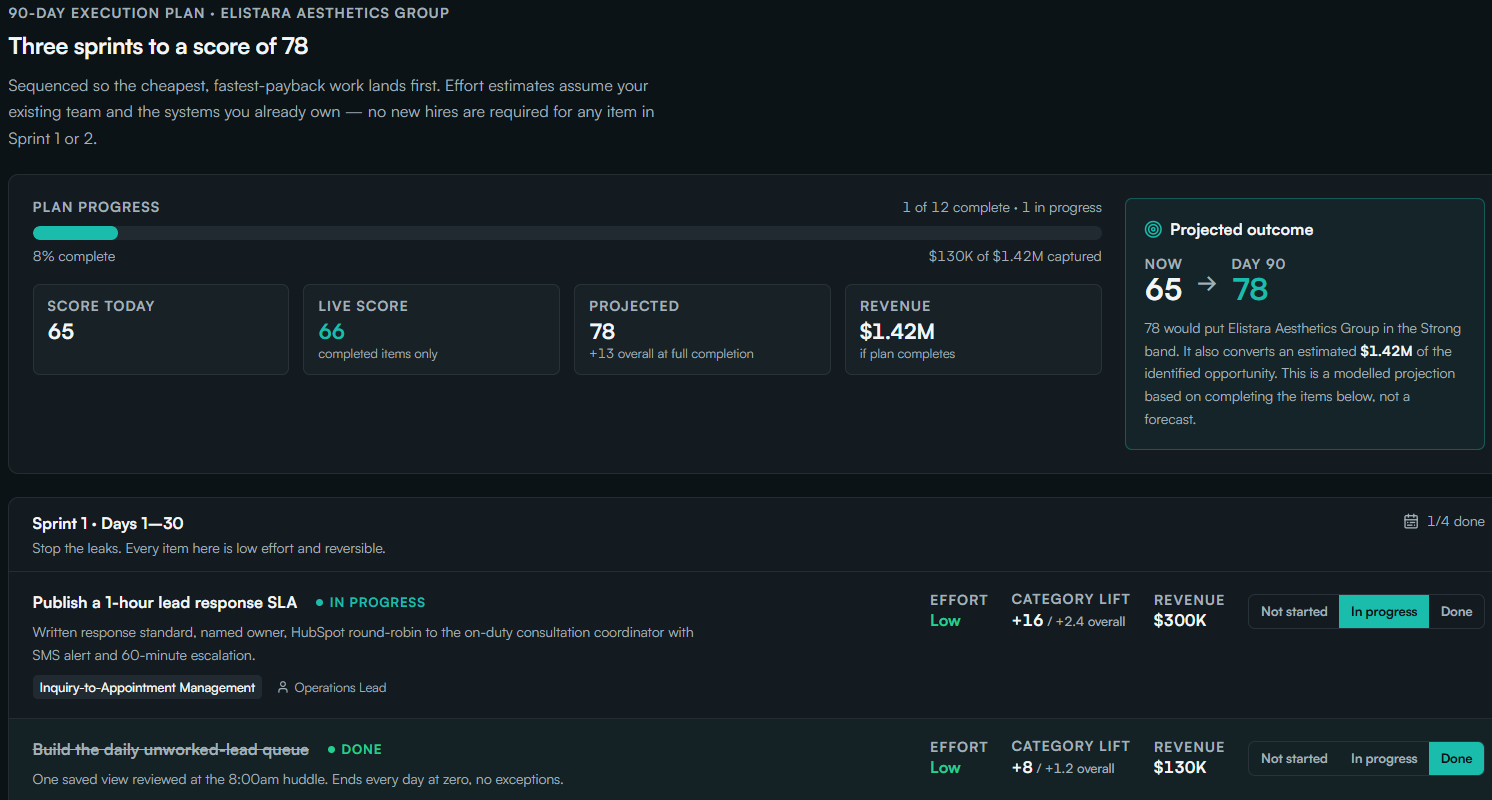The image size is (1492, 800).
Task: Click Low effort value for unworked-lead queue
Action: 945,768
